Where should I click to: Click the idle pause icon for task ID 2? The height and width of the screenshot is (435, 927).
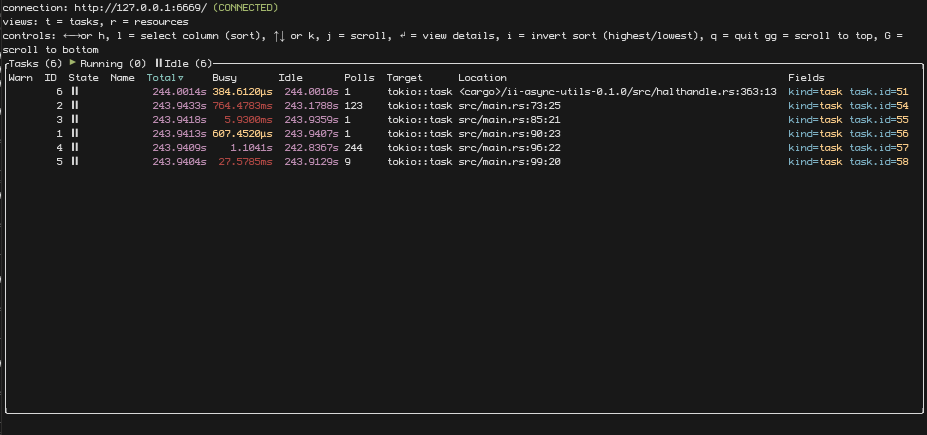point(74,106)
